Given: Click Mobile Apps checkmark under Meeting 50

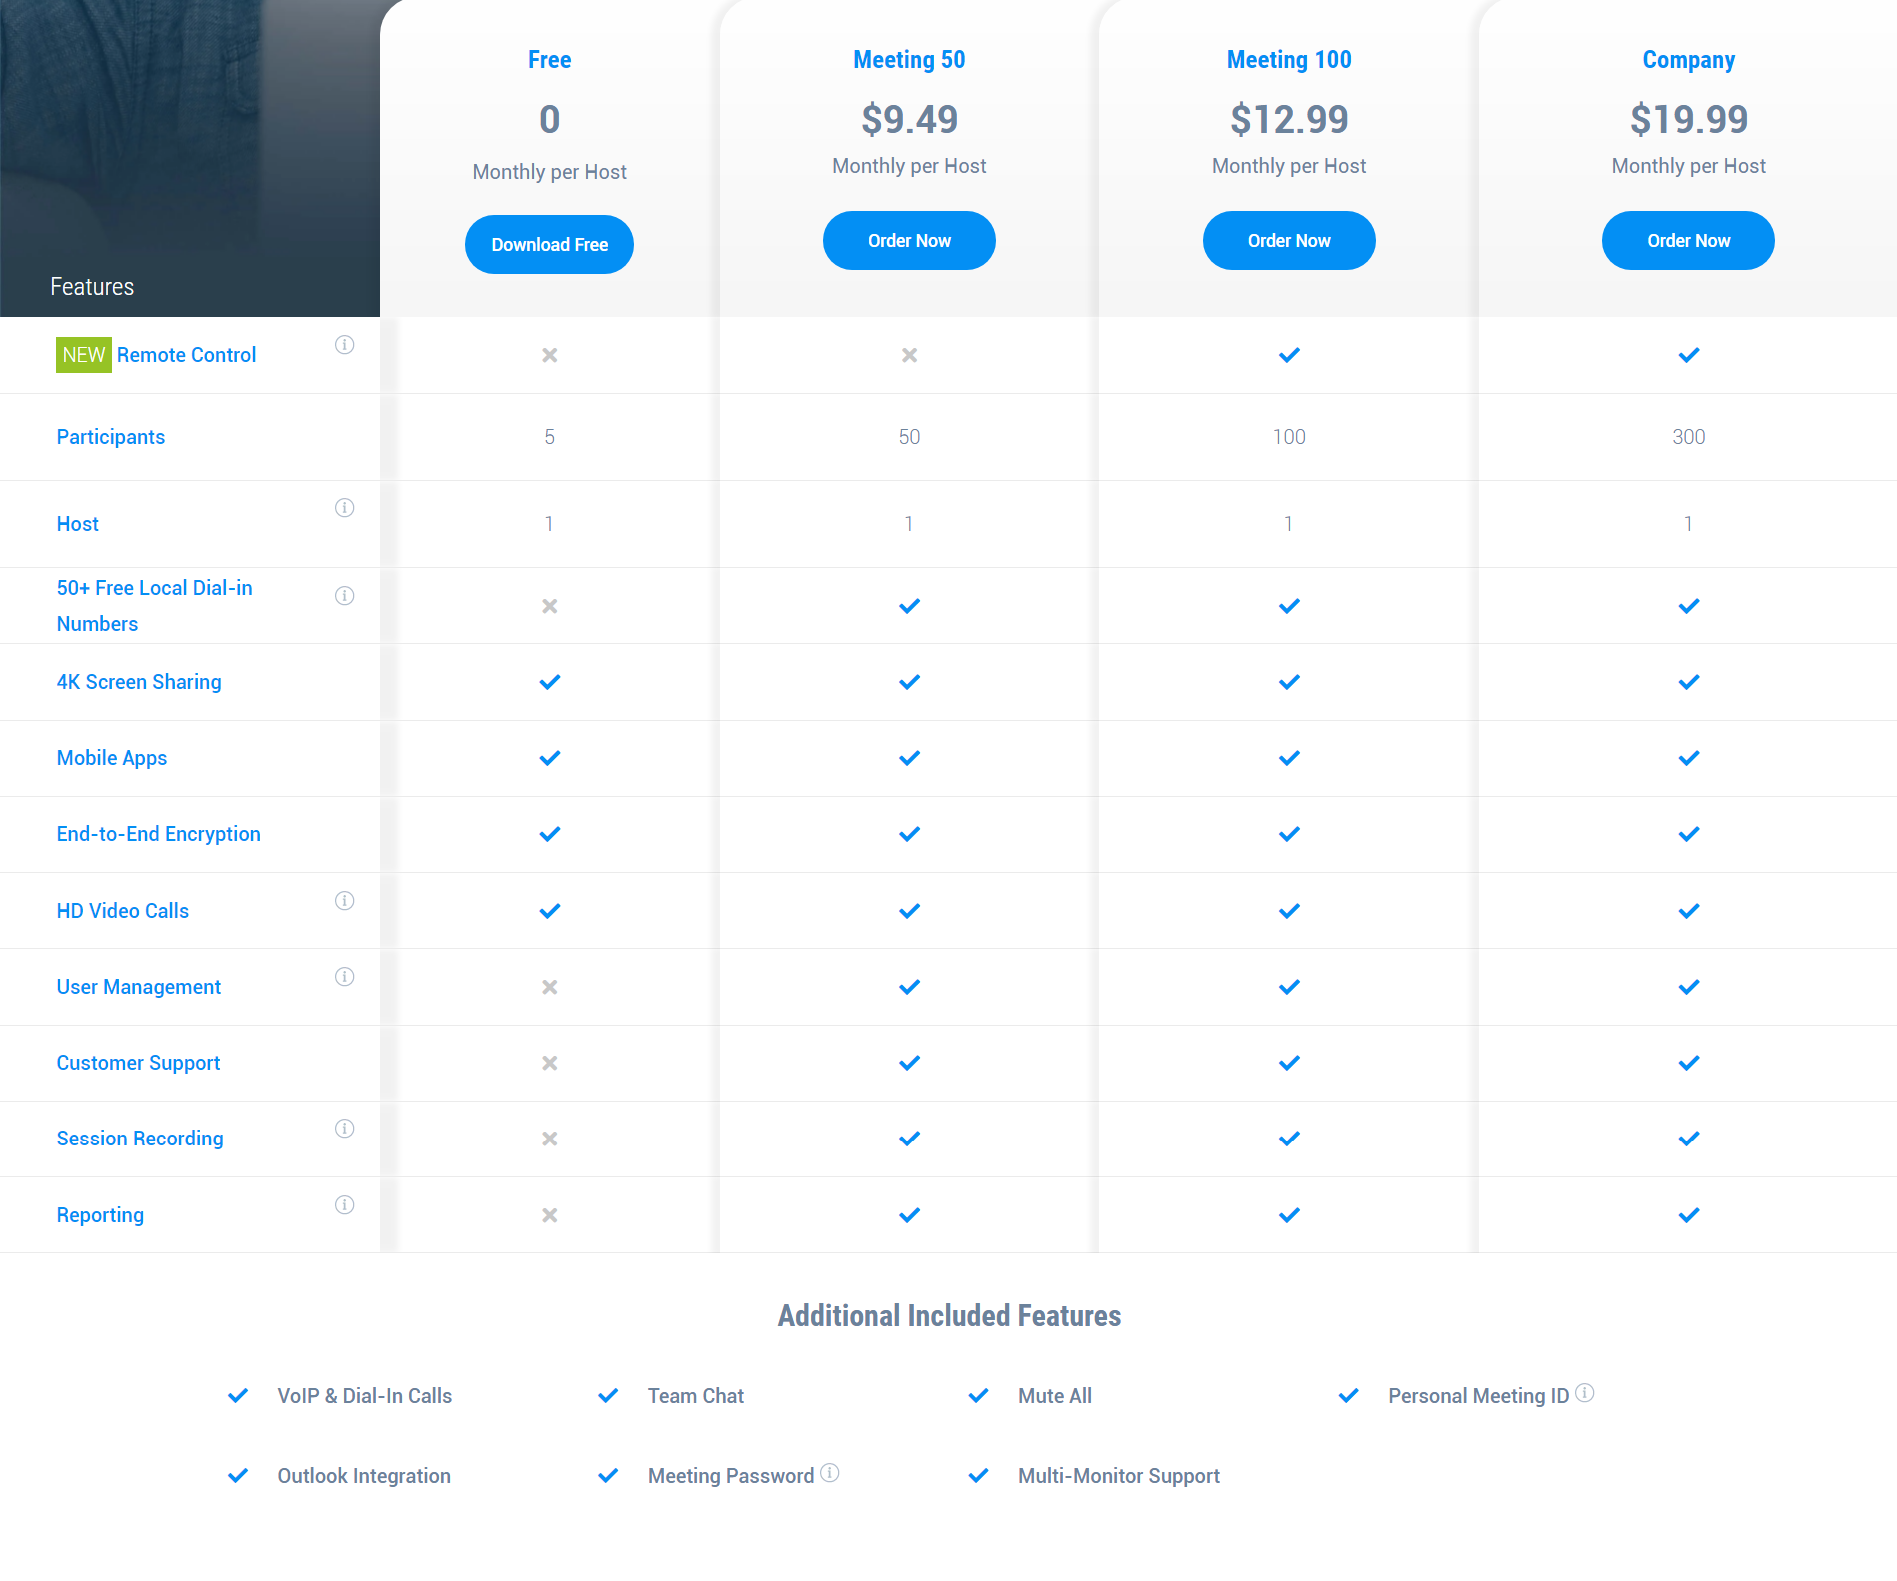Looking at the screenshot, I should (x=909, y=758).
